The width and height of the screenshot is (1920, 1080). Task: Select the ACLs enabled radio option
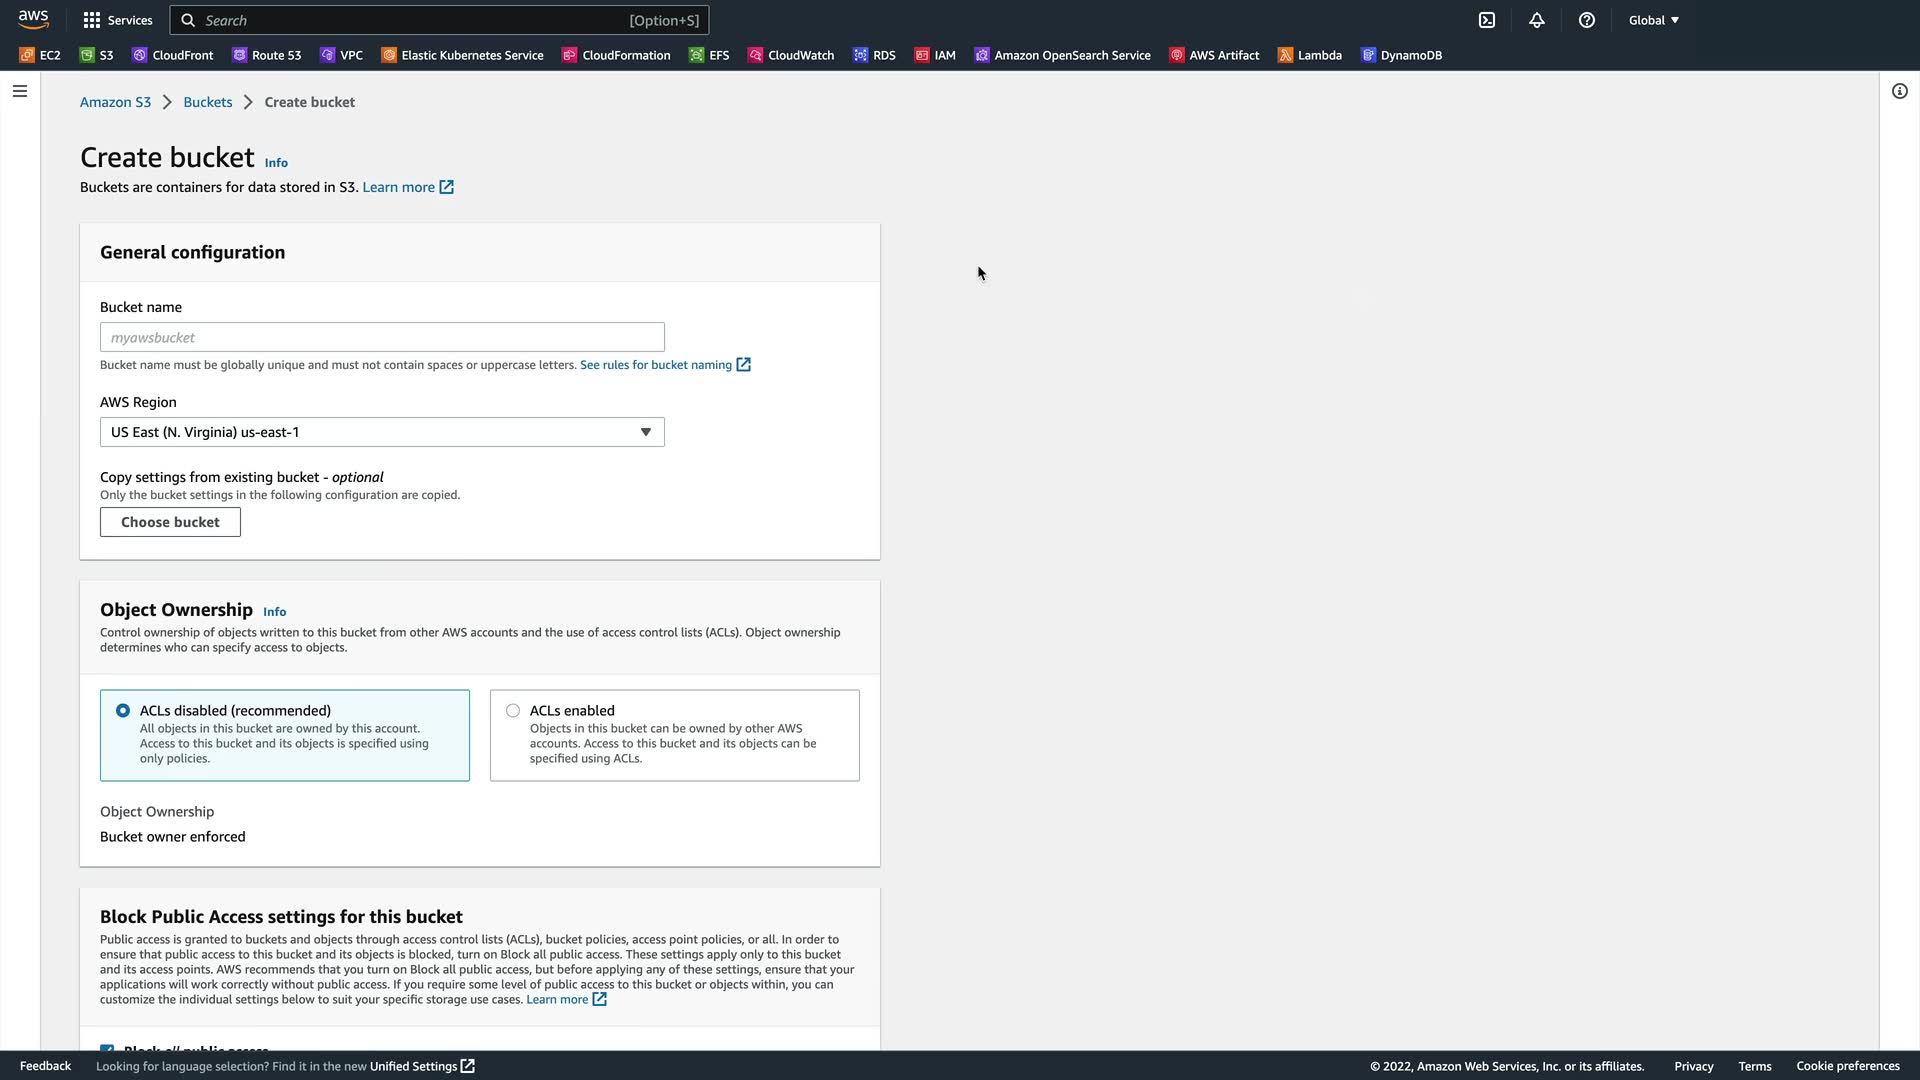[513, 711]
